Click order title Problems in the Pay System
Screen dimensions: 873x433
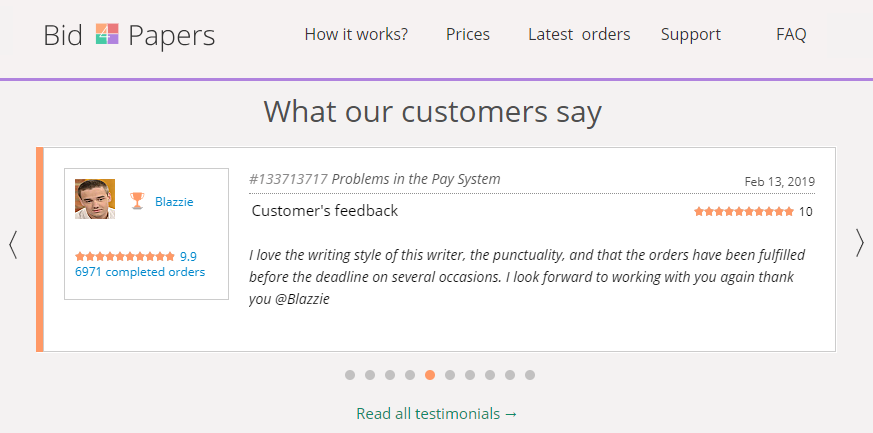pos(416,179)
